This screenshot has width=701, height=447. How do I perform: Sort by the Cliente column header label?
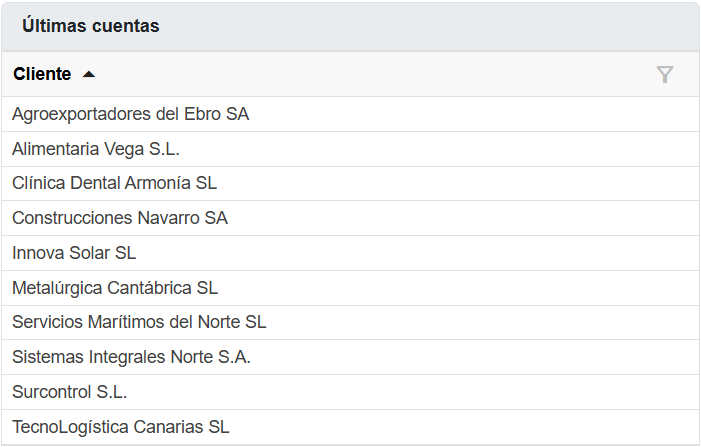pos(42,74)
